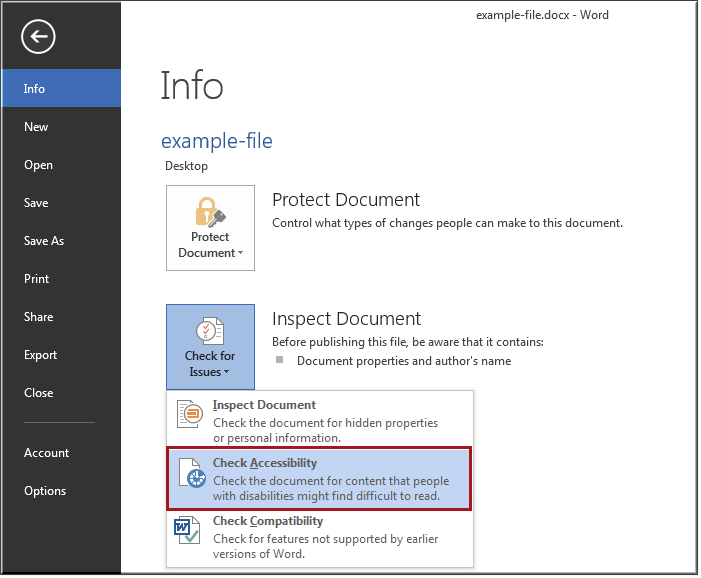Open Word Options
Image resolution: width=701 pixels, height=578 pixels.
pos(45,491)
